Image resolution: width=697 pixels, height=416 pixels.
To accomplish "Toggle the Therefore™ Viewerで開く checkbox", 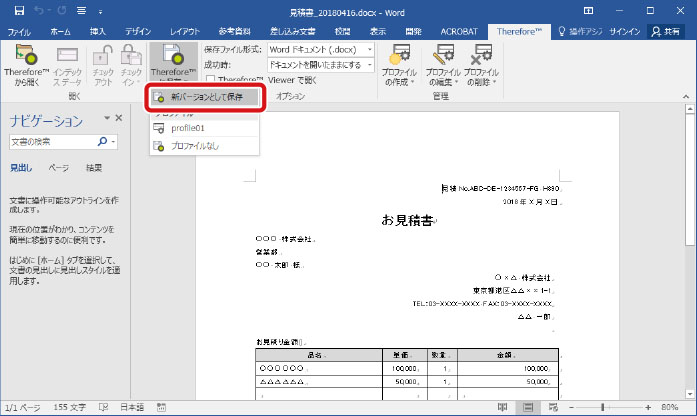I will (x=209, y=79).
